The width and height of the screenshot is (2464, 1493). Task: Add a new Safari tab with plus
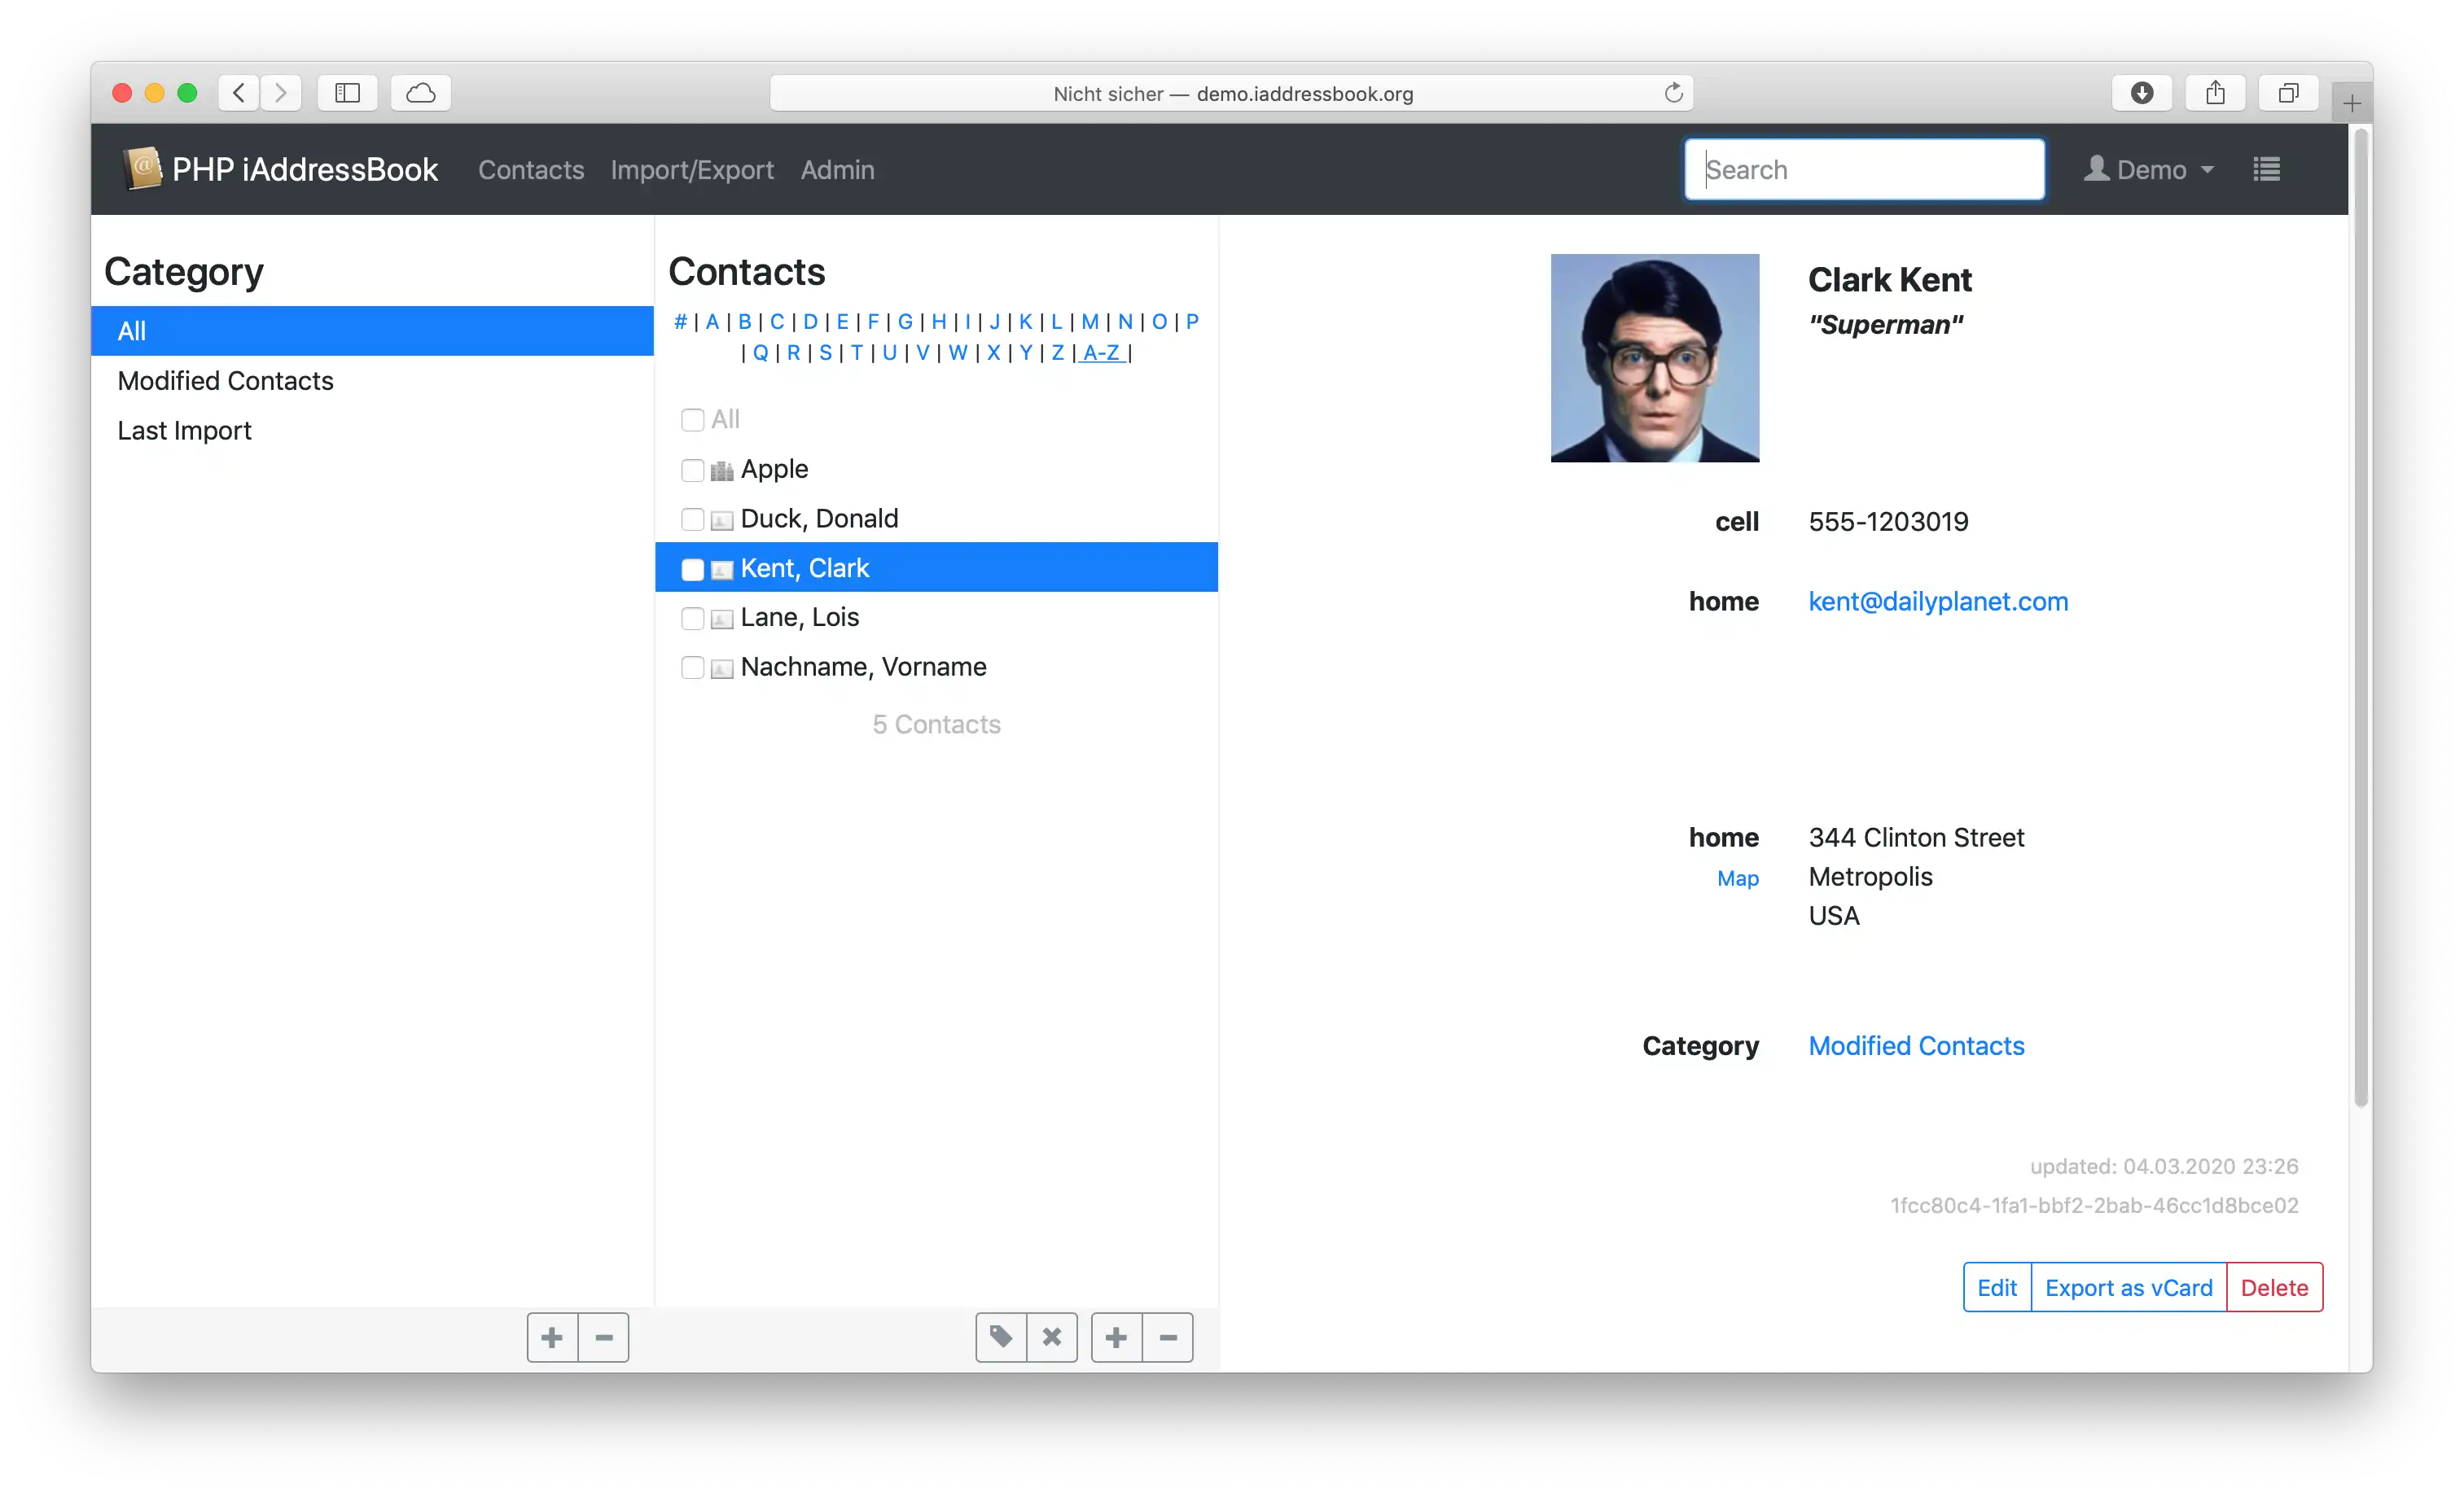2352,103
